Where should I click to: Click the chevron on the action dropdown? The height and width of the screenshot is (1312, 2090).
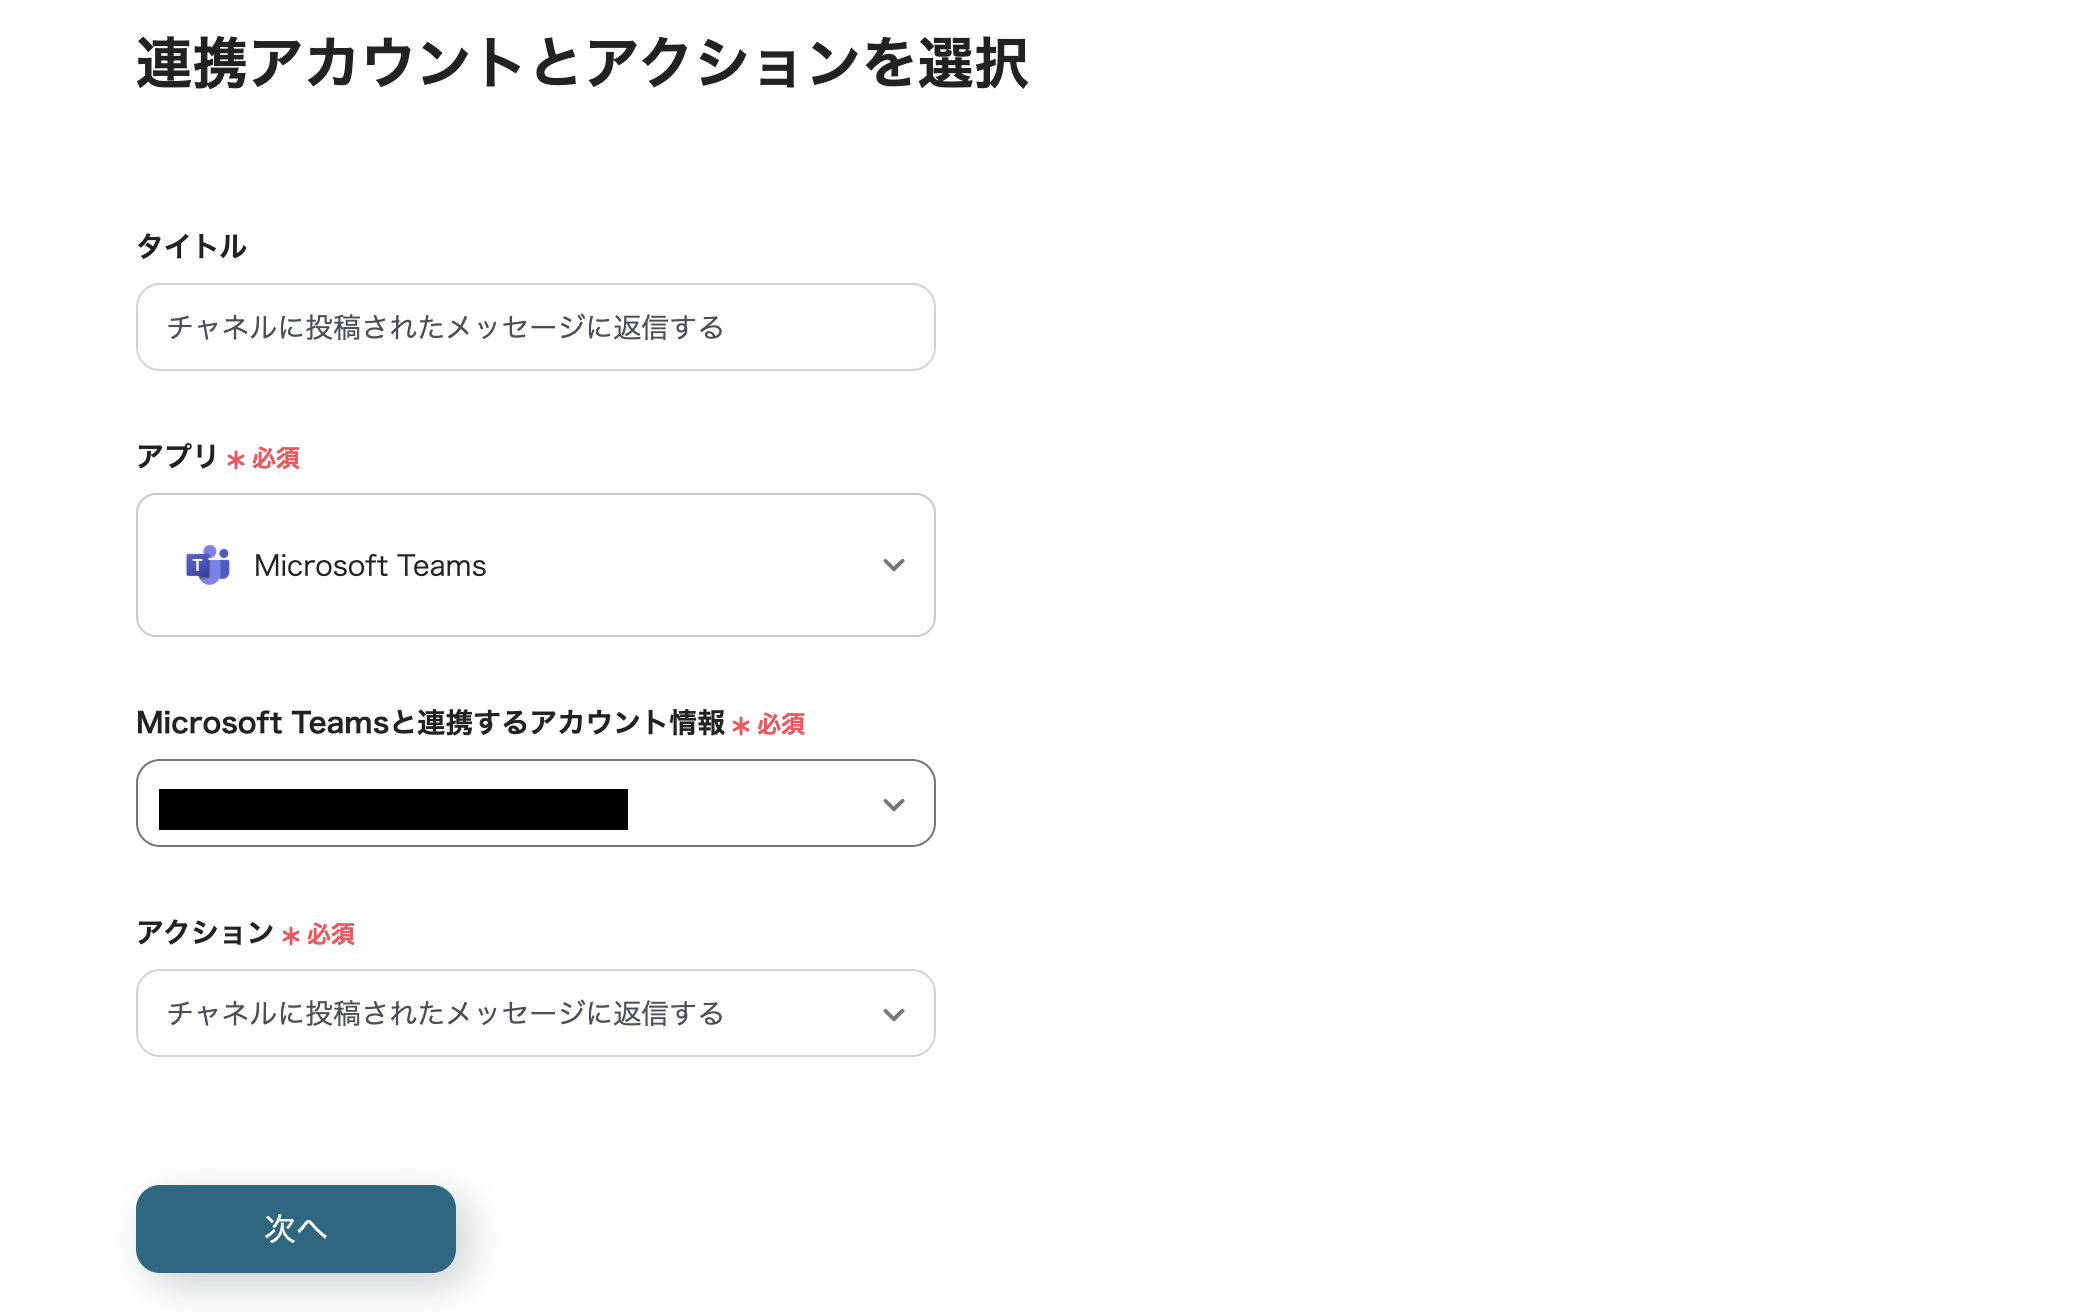893,1013
